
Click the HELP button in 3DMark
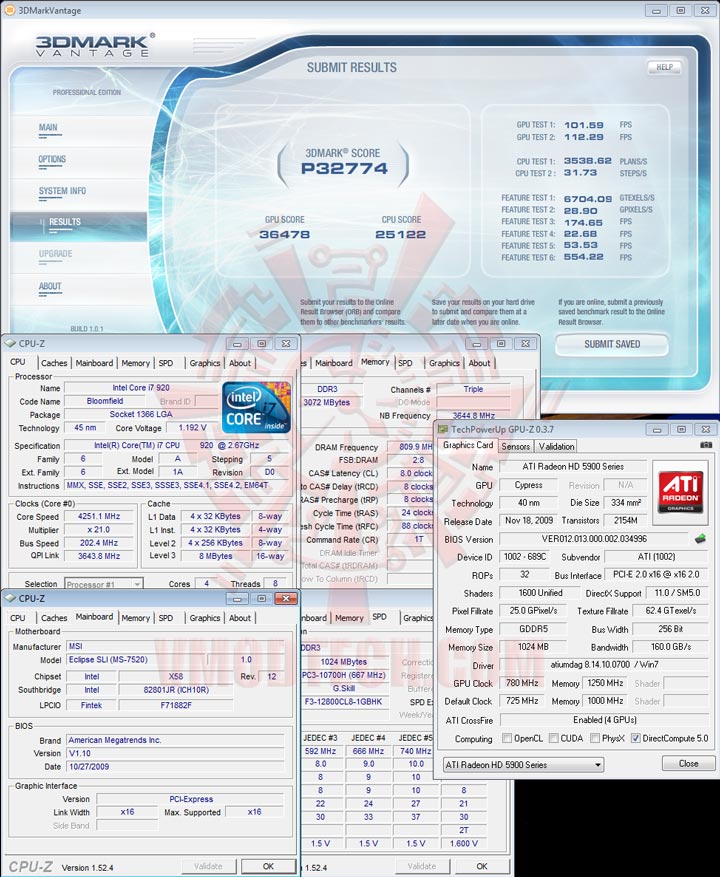[664, 67]
